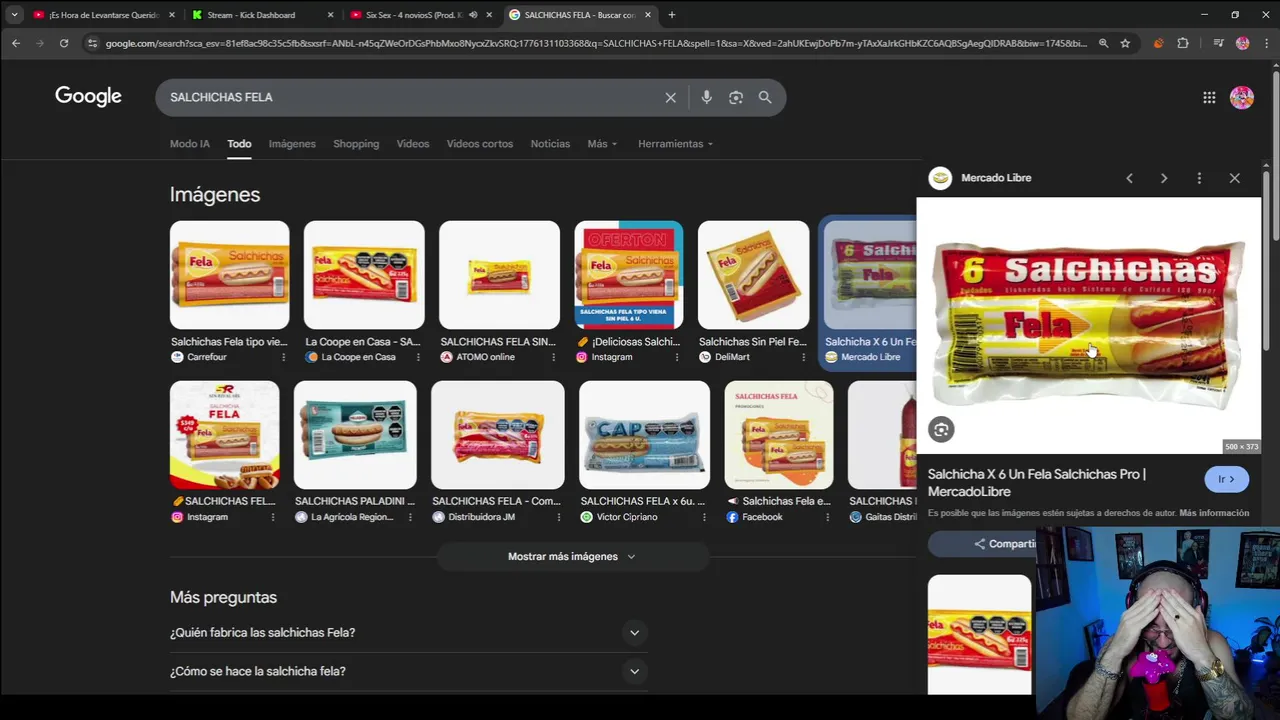The width and height of the screenshot is (1280, 720).
Task: Open the browser extensions puzzle icon
Action: [x=1183, y=43]
